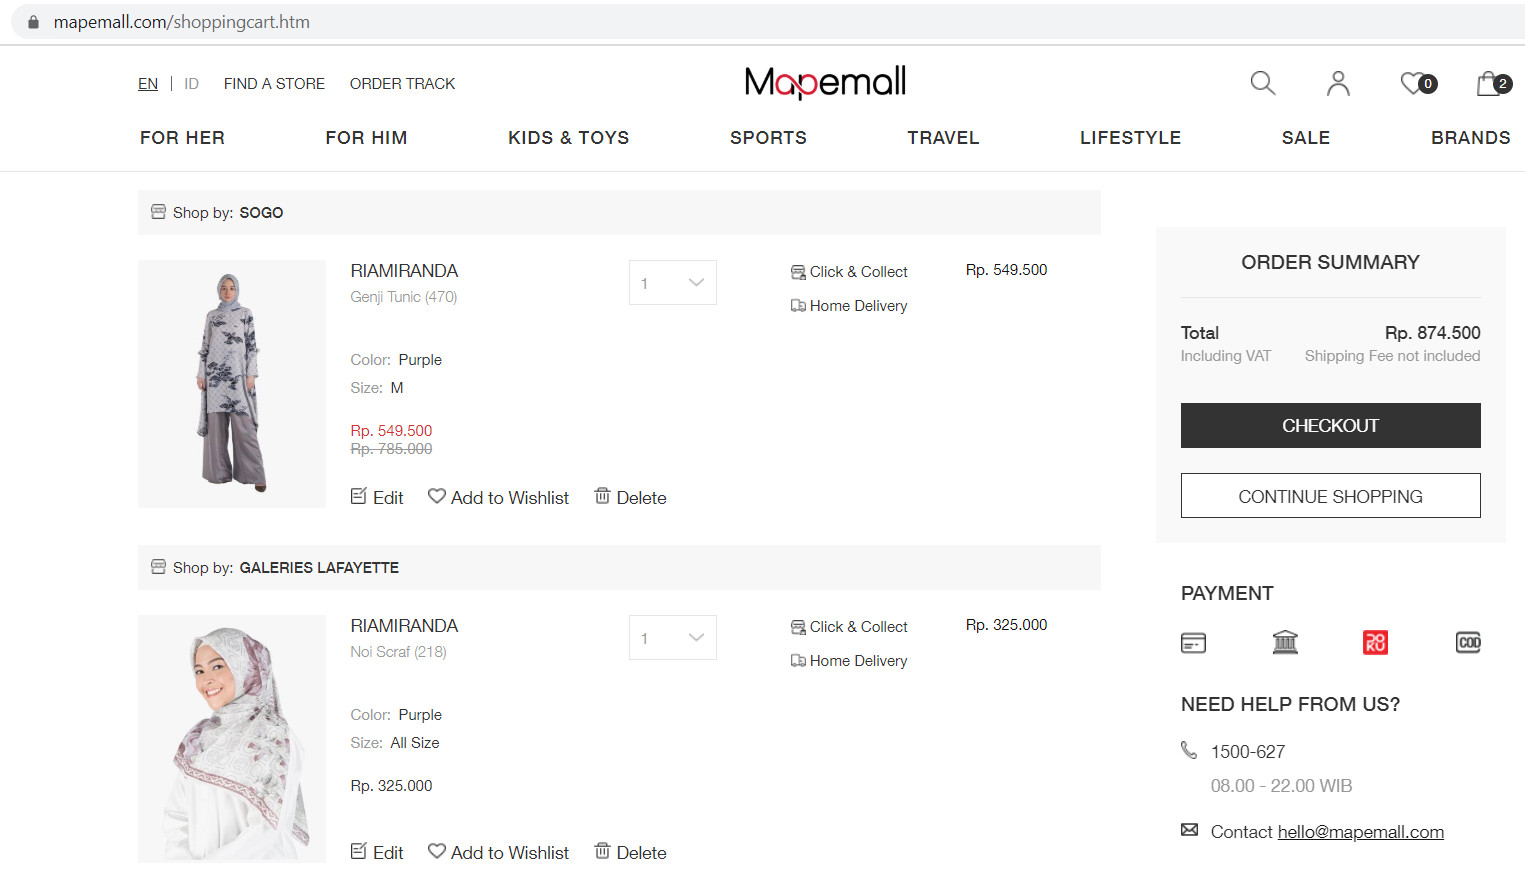Click the Genji Tunic (470) product name
This screenshot has width=1525, height=880.
[x=403, y=297]
